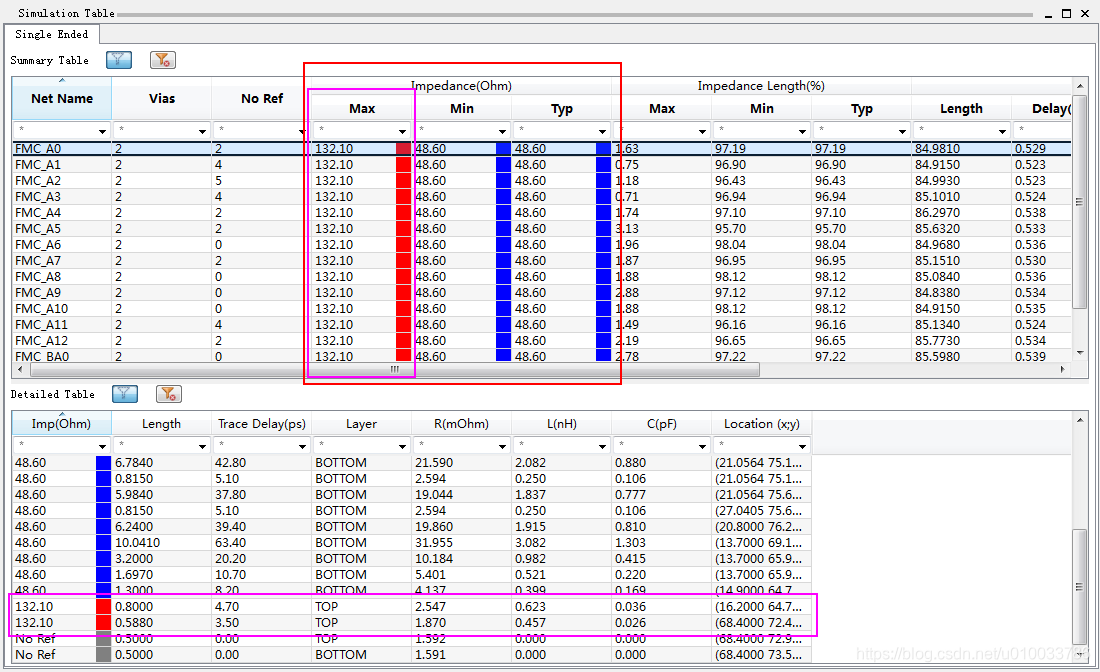
Task: Sort by the Net Name column header
Action: [x=62, y=99]
